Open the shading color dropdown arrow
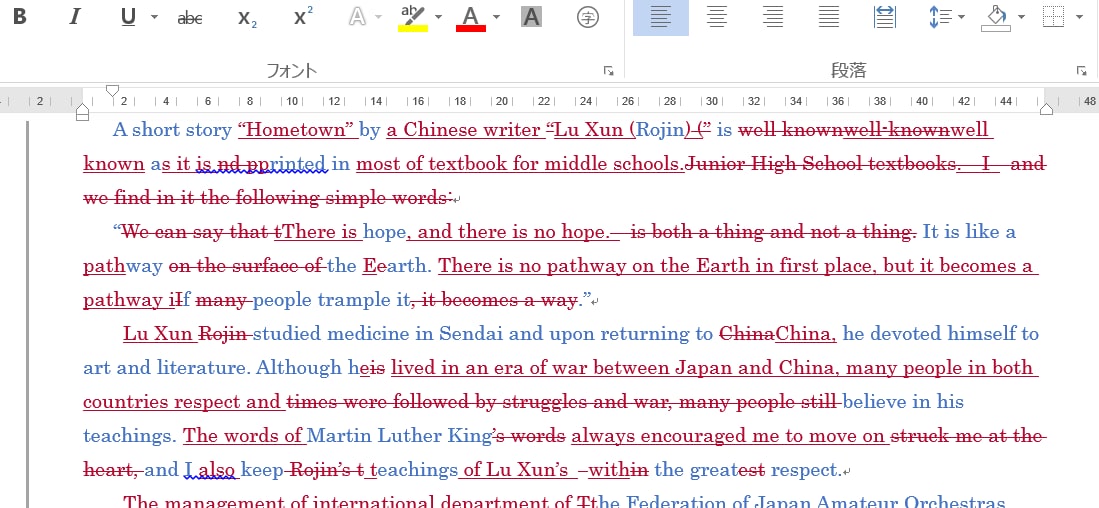Viewport: 1099px width, 508px height. click(1021, 17)
